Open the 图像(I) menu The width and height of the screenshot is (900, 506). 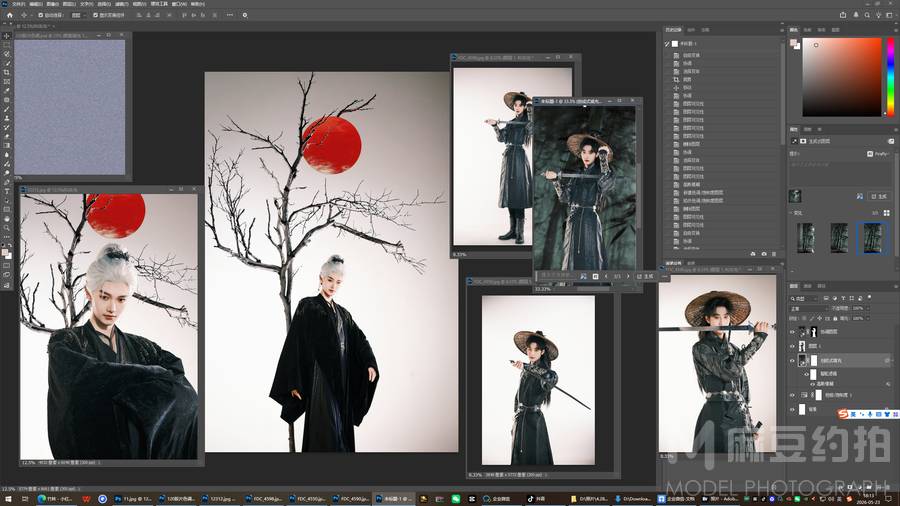click(x=53, y=4)
